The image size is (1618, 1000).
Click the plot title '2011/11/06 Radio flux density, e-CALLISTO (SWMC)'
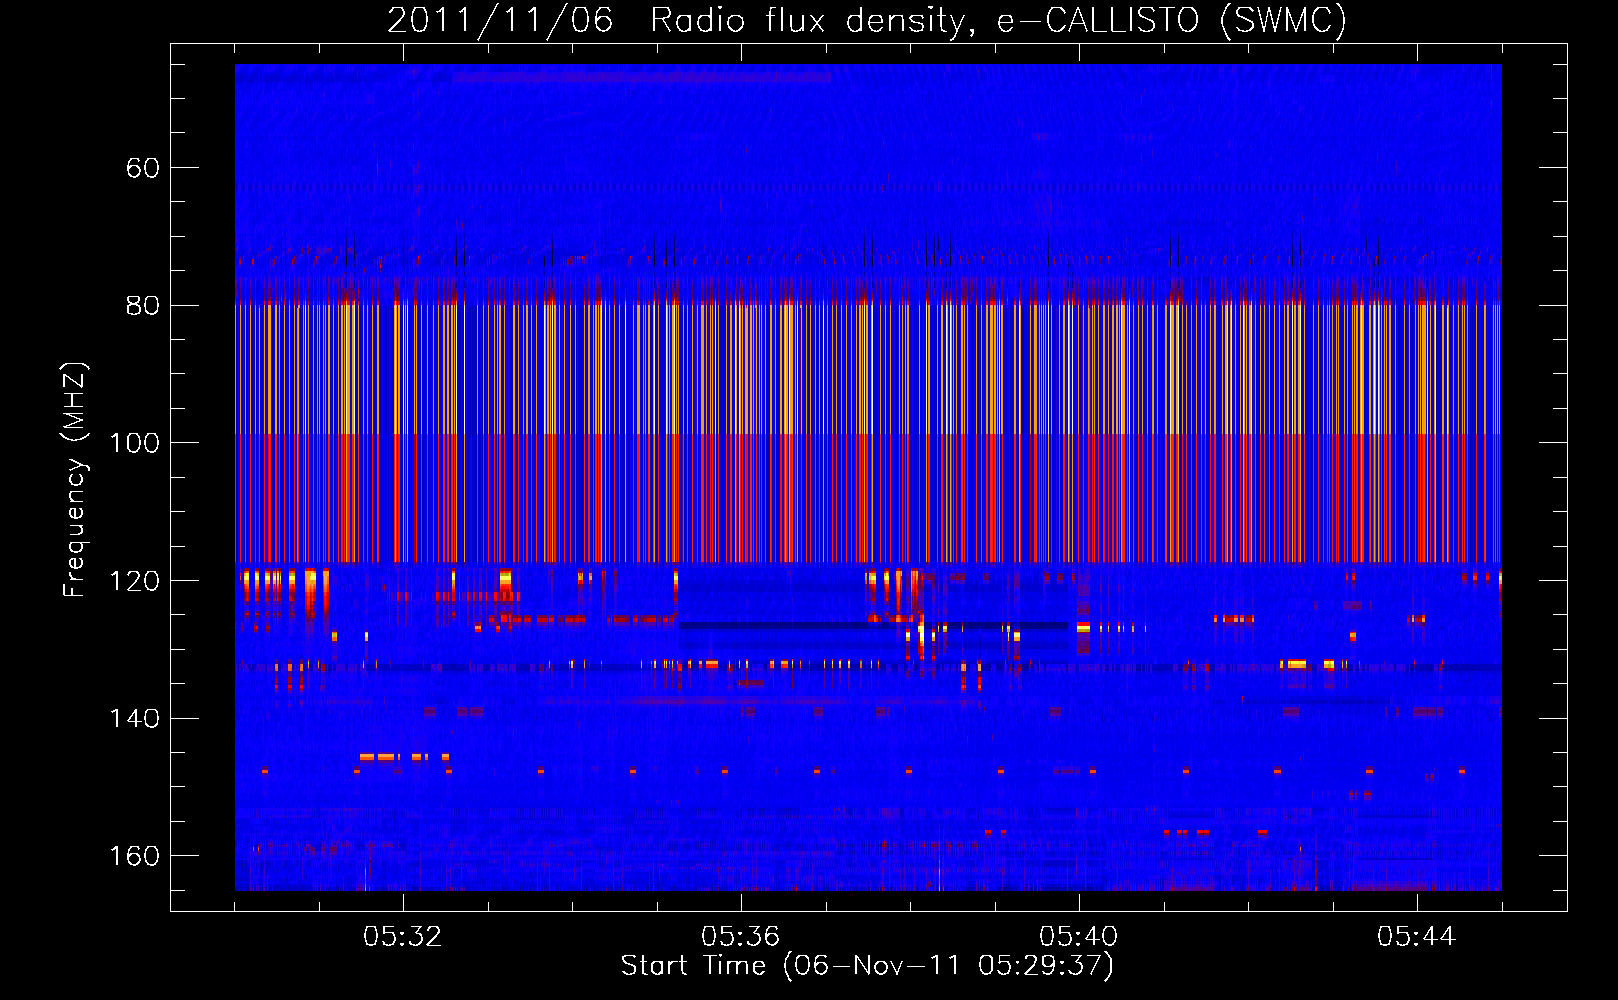[x=867, y=20]
